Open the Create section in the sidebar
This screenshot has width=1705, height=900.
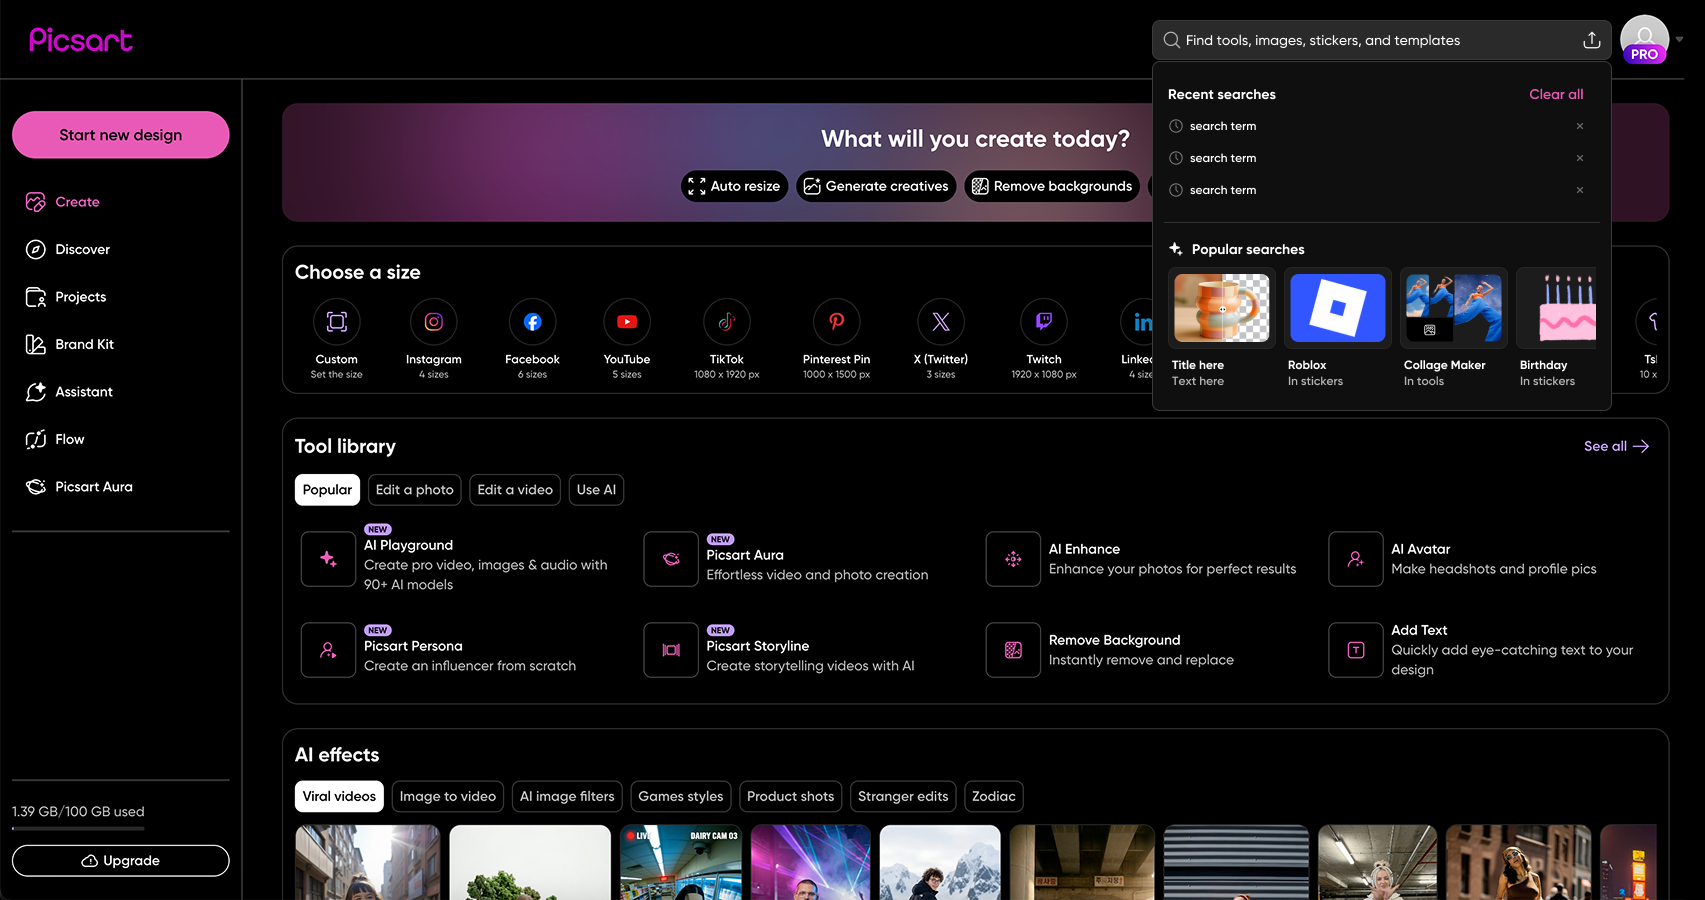[x=77, y=201]
